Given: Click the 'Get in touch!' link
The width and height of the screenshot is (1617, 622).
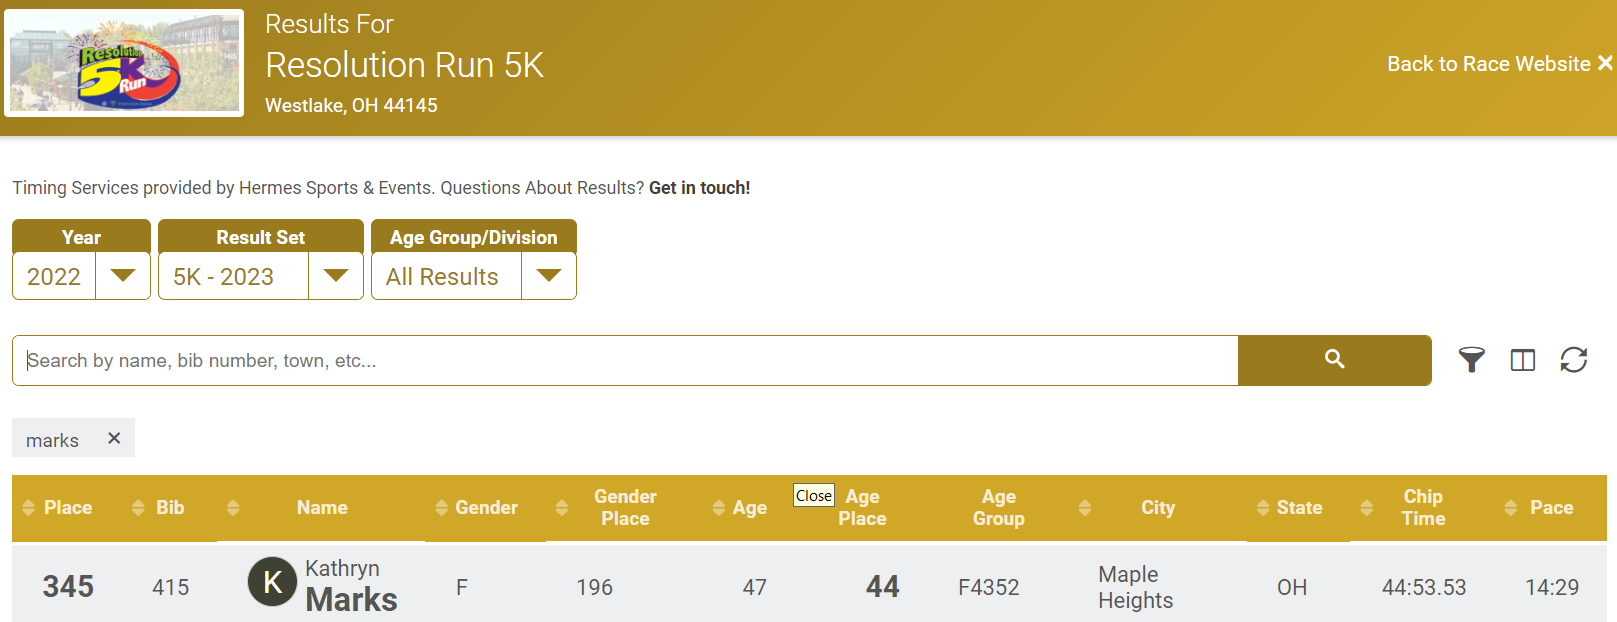Looking at the screenshot, I should pos(699,188).
